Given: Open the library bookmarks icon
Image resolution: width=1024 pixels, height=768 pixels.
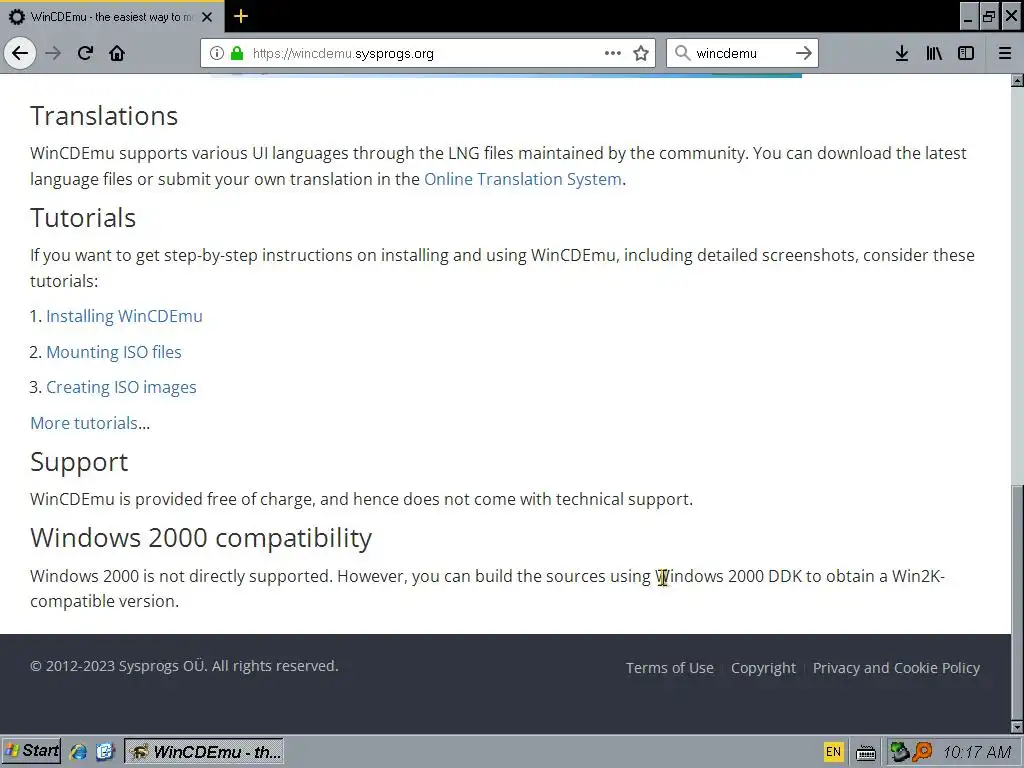Looking at the screenshot, I should point(934,53).
